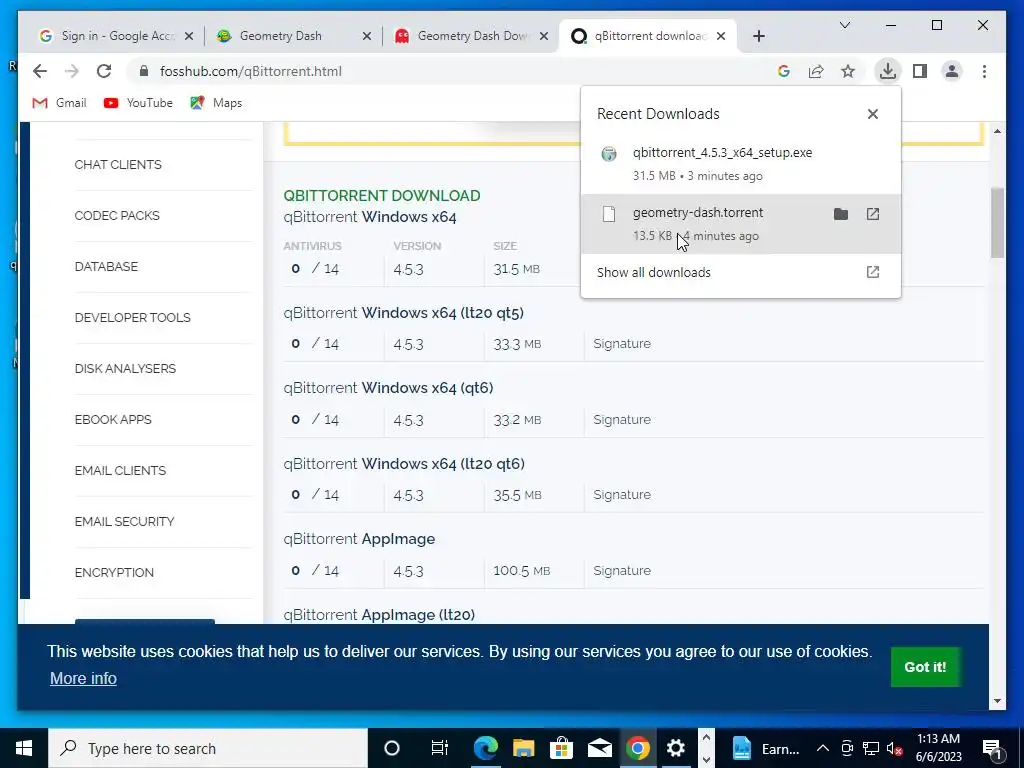Click the forward navigation arrow
Viewport: 1024px width, 768px height.
click(x=72, y=71)
